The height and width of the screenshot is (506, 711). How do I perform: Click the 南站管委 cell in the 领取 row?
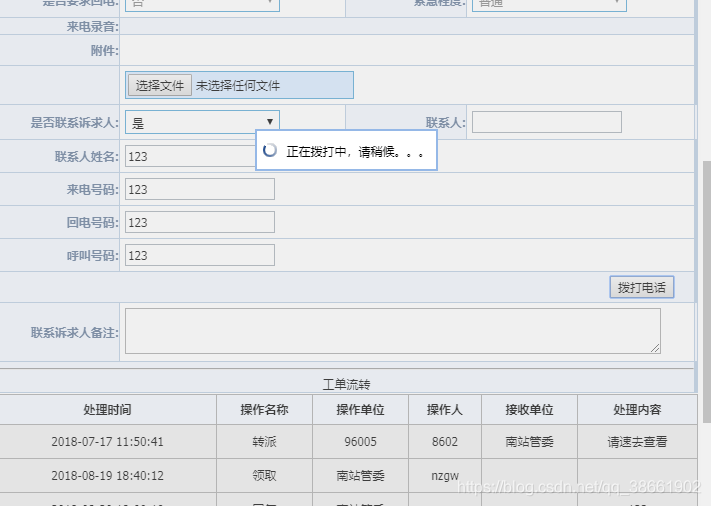coord(360,476)
